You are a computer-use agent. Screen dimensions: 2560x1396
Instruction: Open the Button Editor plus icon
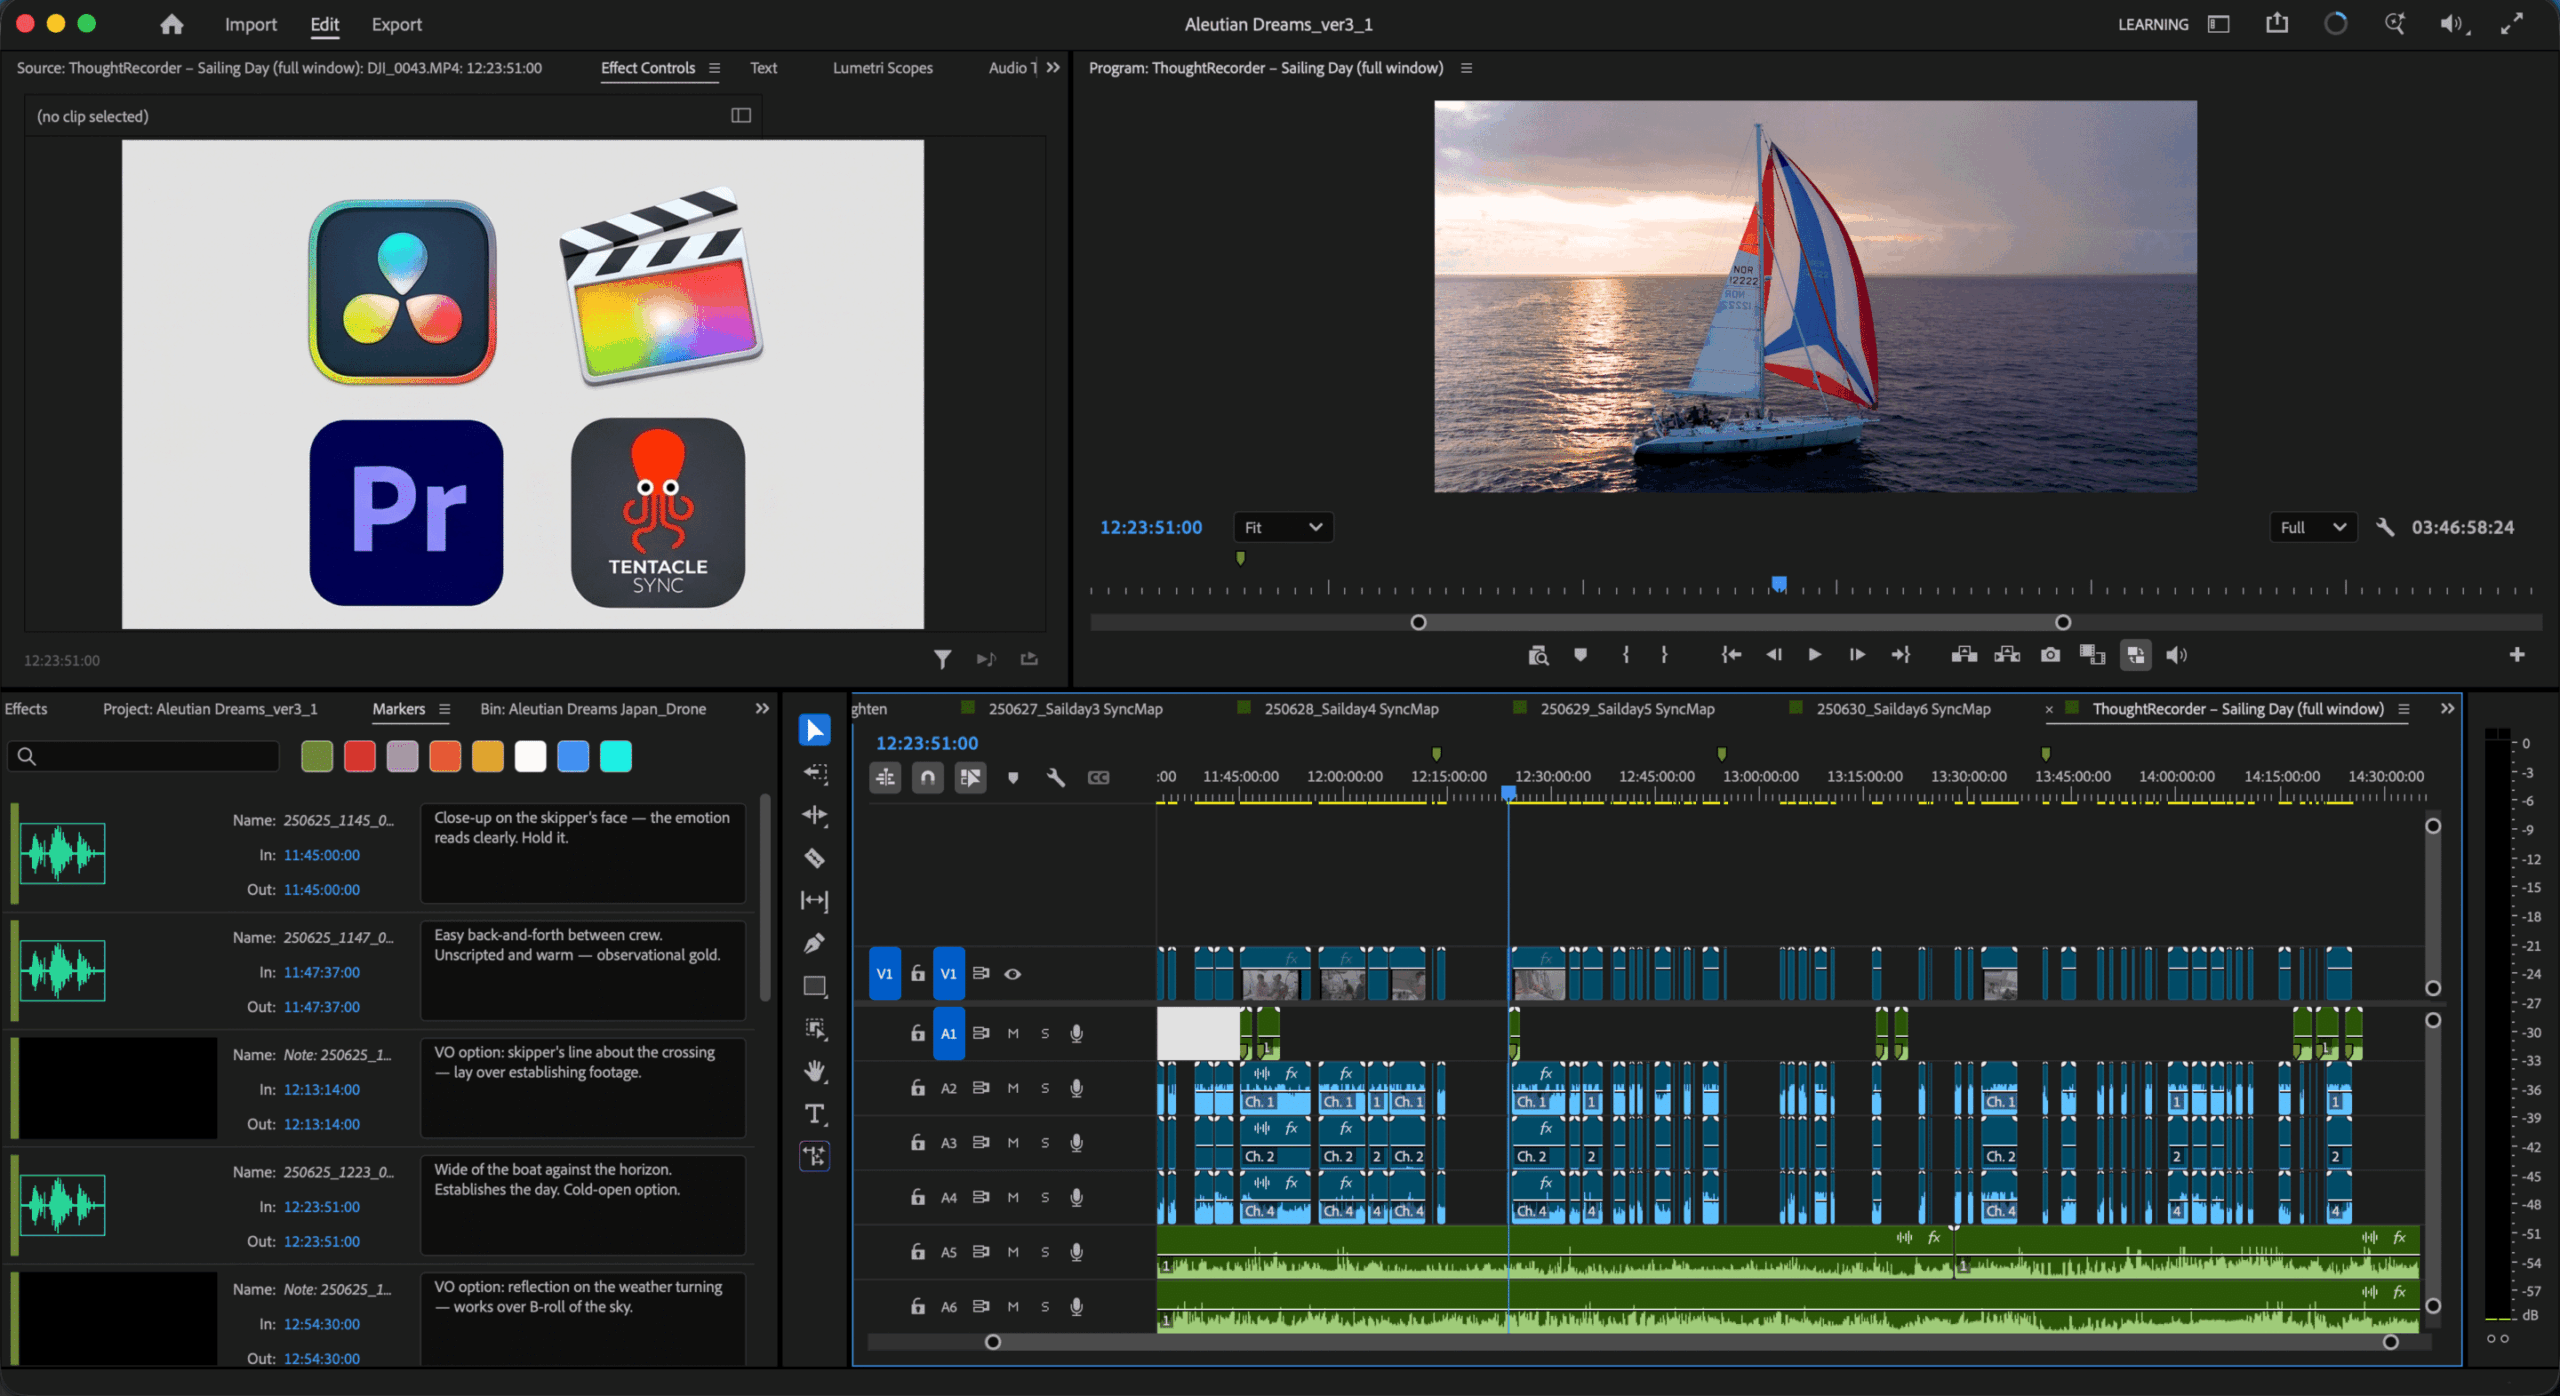[x=2517, y=655]
